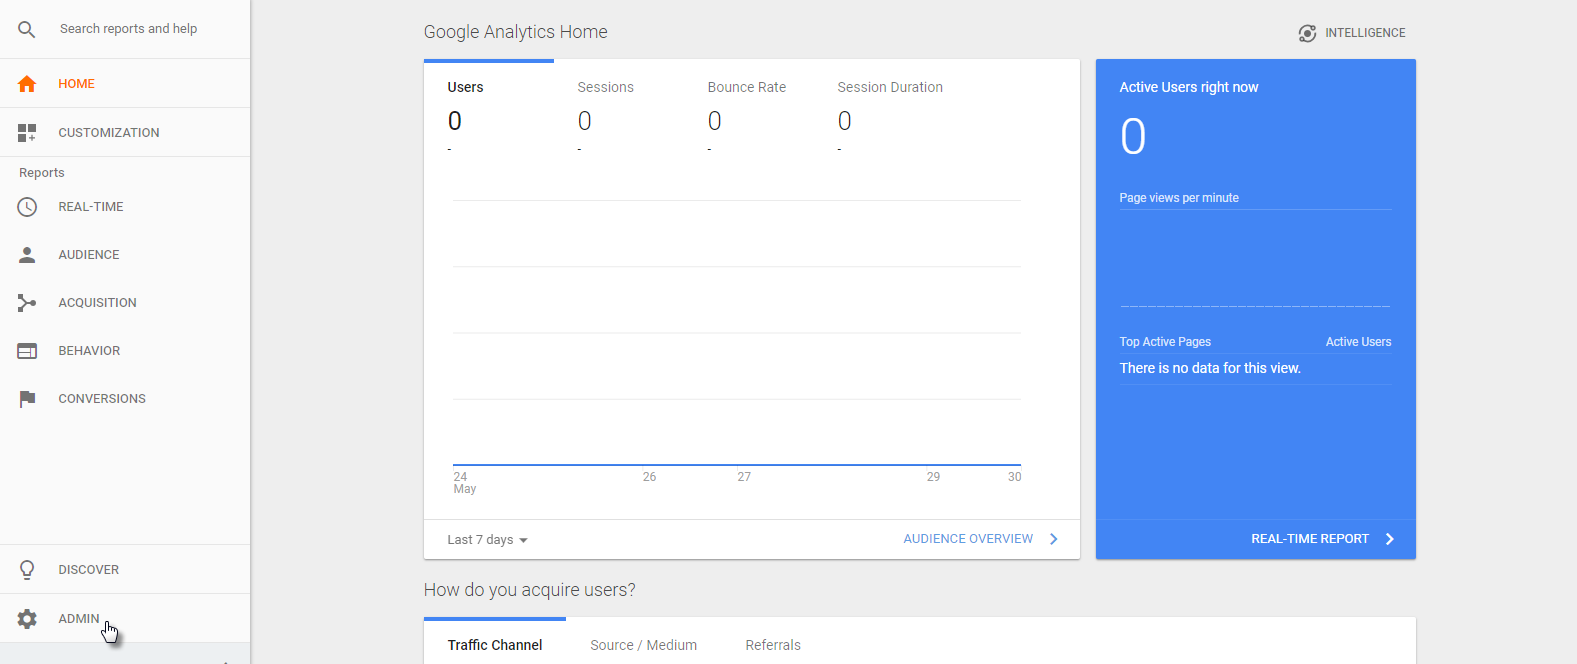1577x664 pixels.
Task: Open the DISCOVER section
Action: coord(88,570)
